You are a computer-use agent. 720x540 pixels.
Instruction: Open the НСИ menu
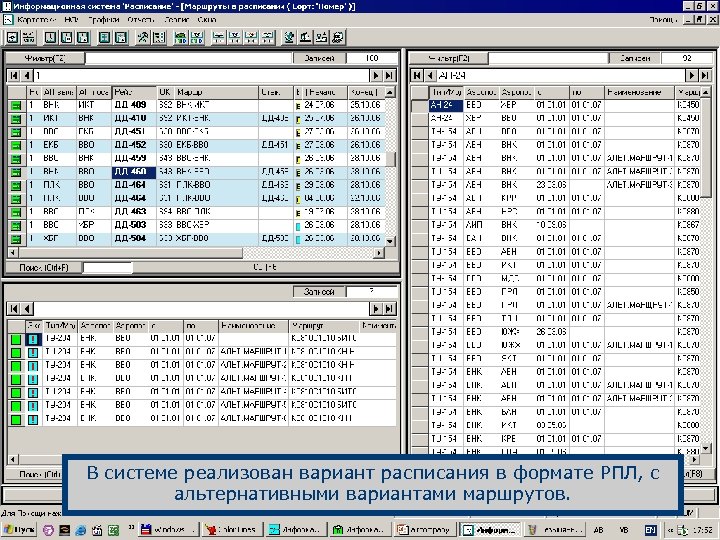click(x=72, y=20)
